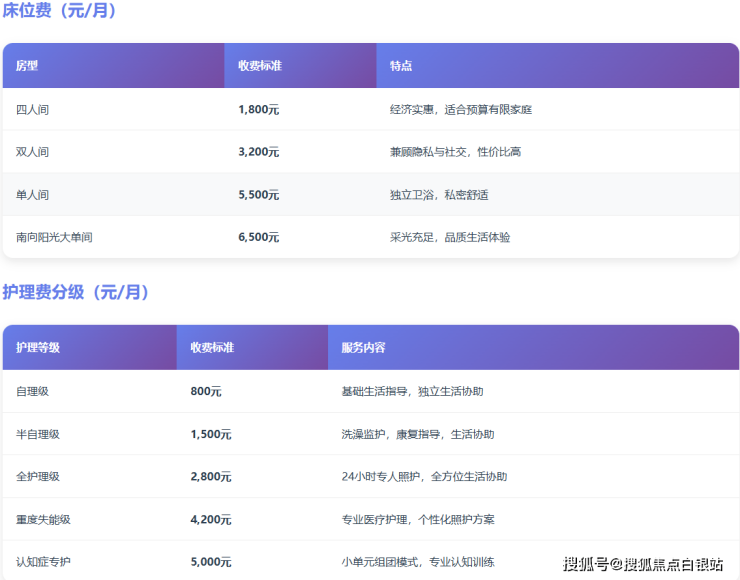Click the 护理费分级（元/月）section heading
This screenshot has width=740, height=580.
76,293
